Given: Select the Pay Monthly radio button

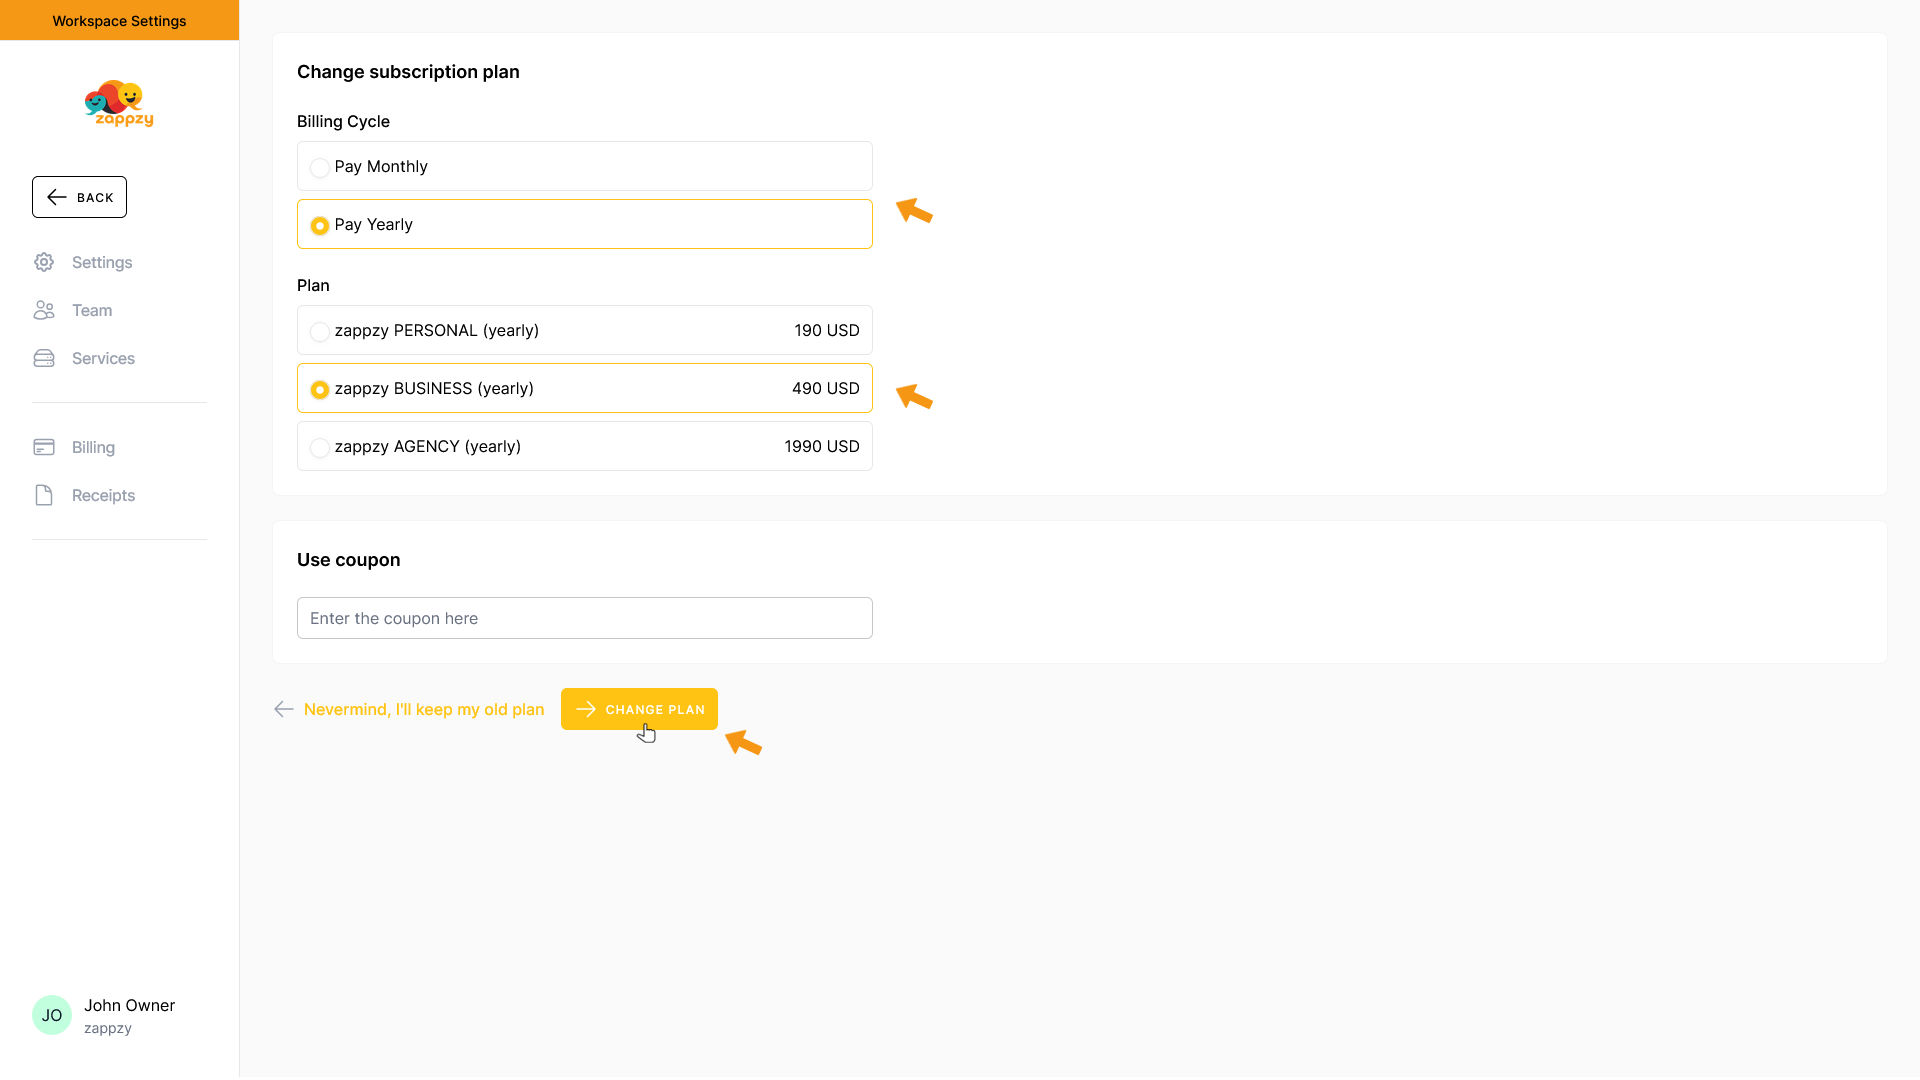Looking at the screenshot, I should (x=320, y=167).
